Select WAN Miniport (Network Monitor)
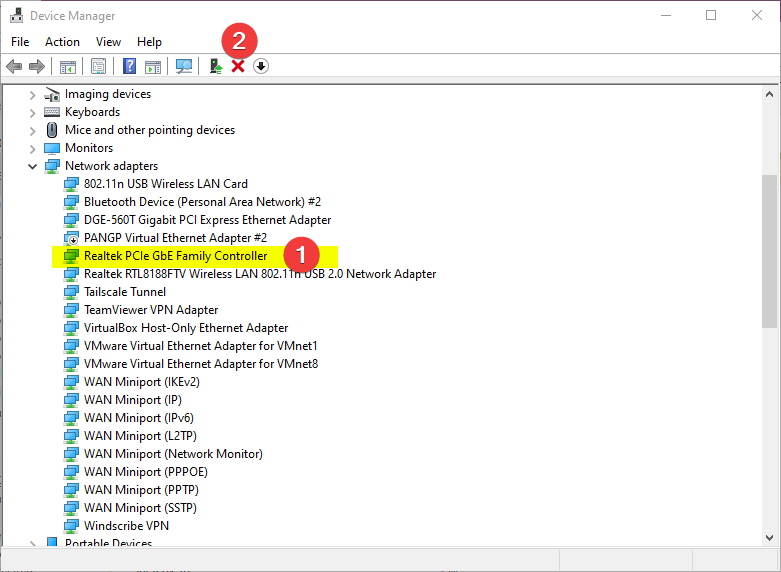 pyautogui.click(x=173, y=453)
